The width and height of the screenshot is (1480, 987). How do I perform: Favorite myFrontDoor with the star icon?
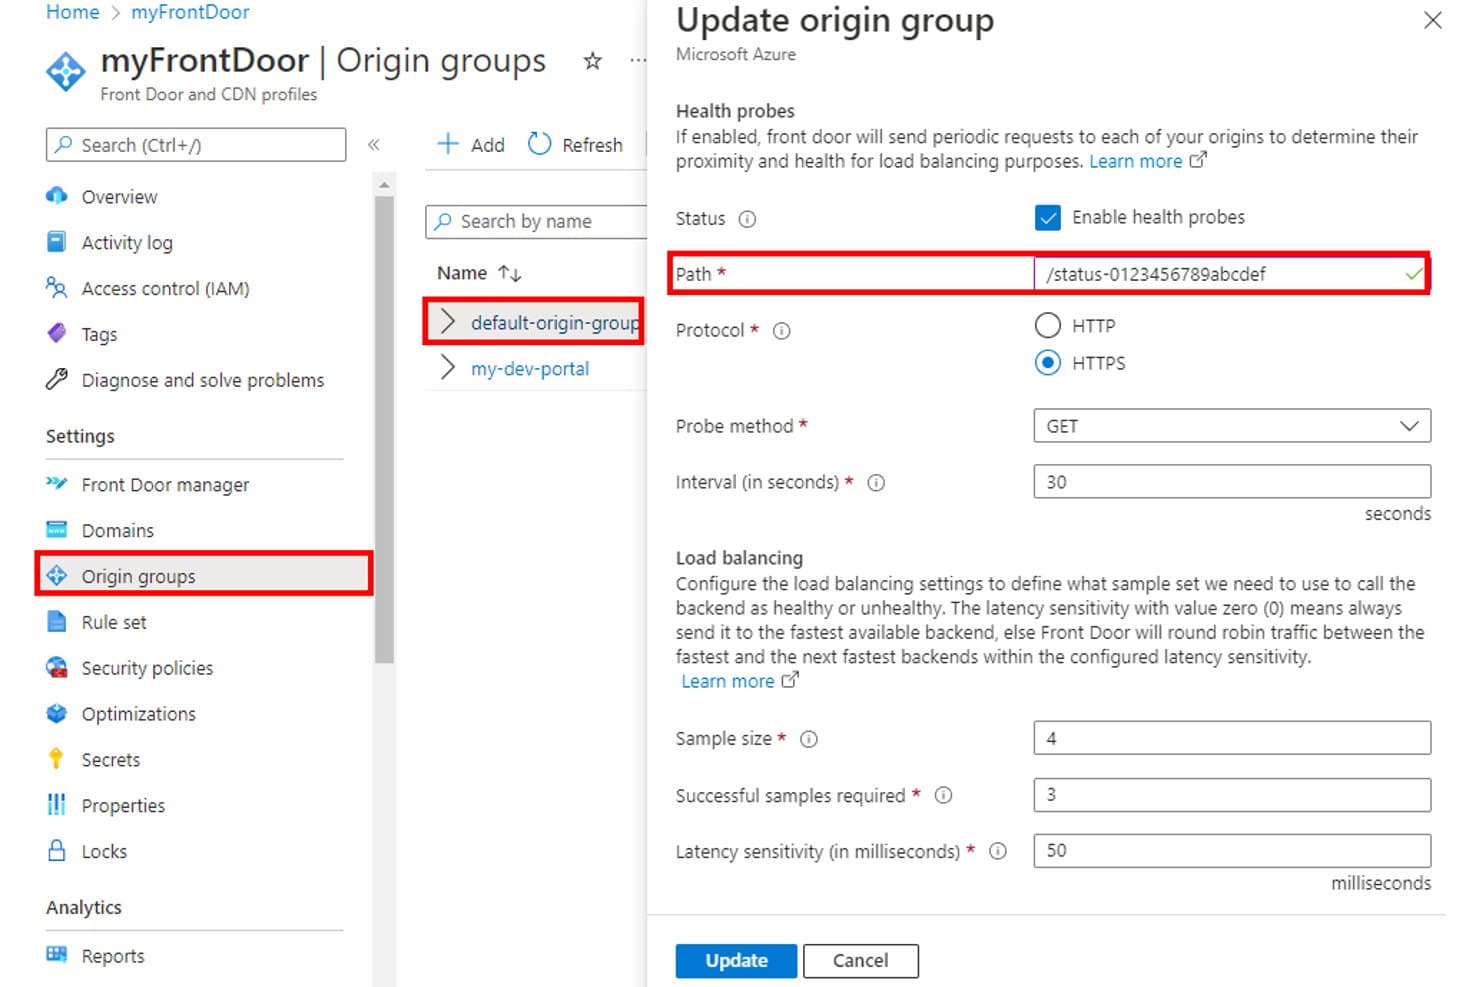tap(593, 62)
